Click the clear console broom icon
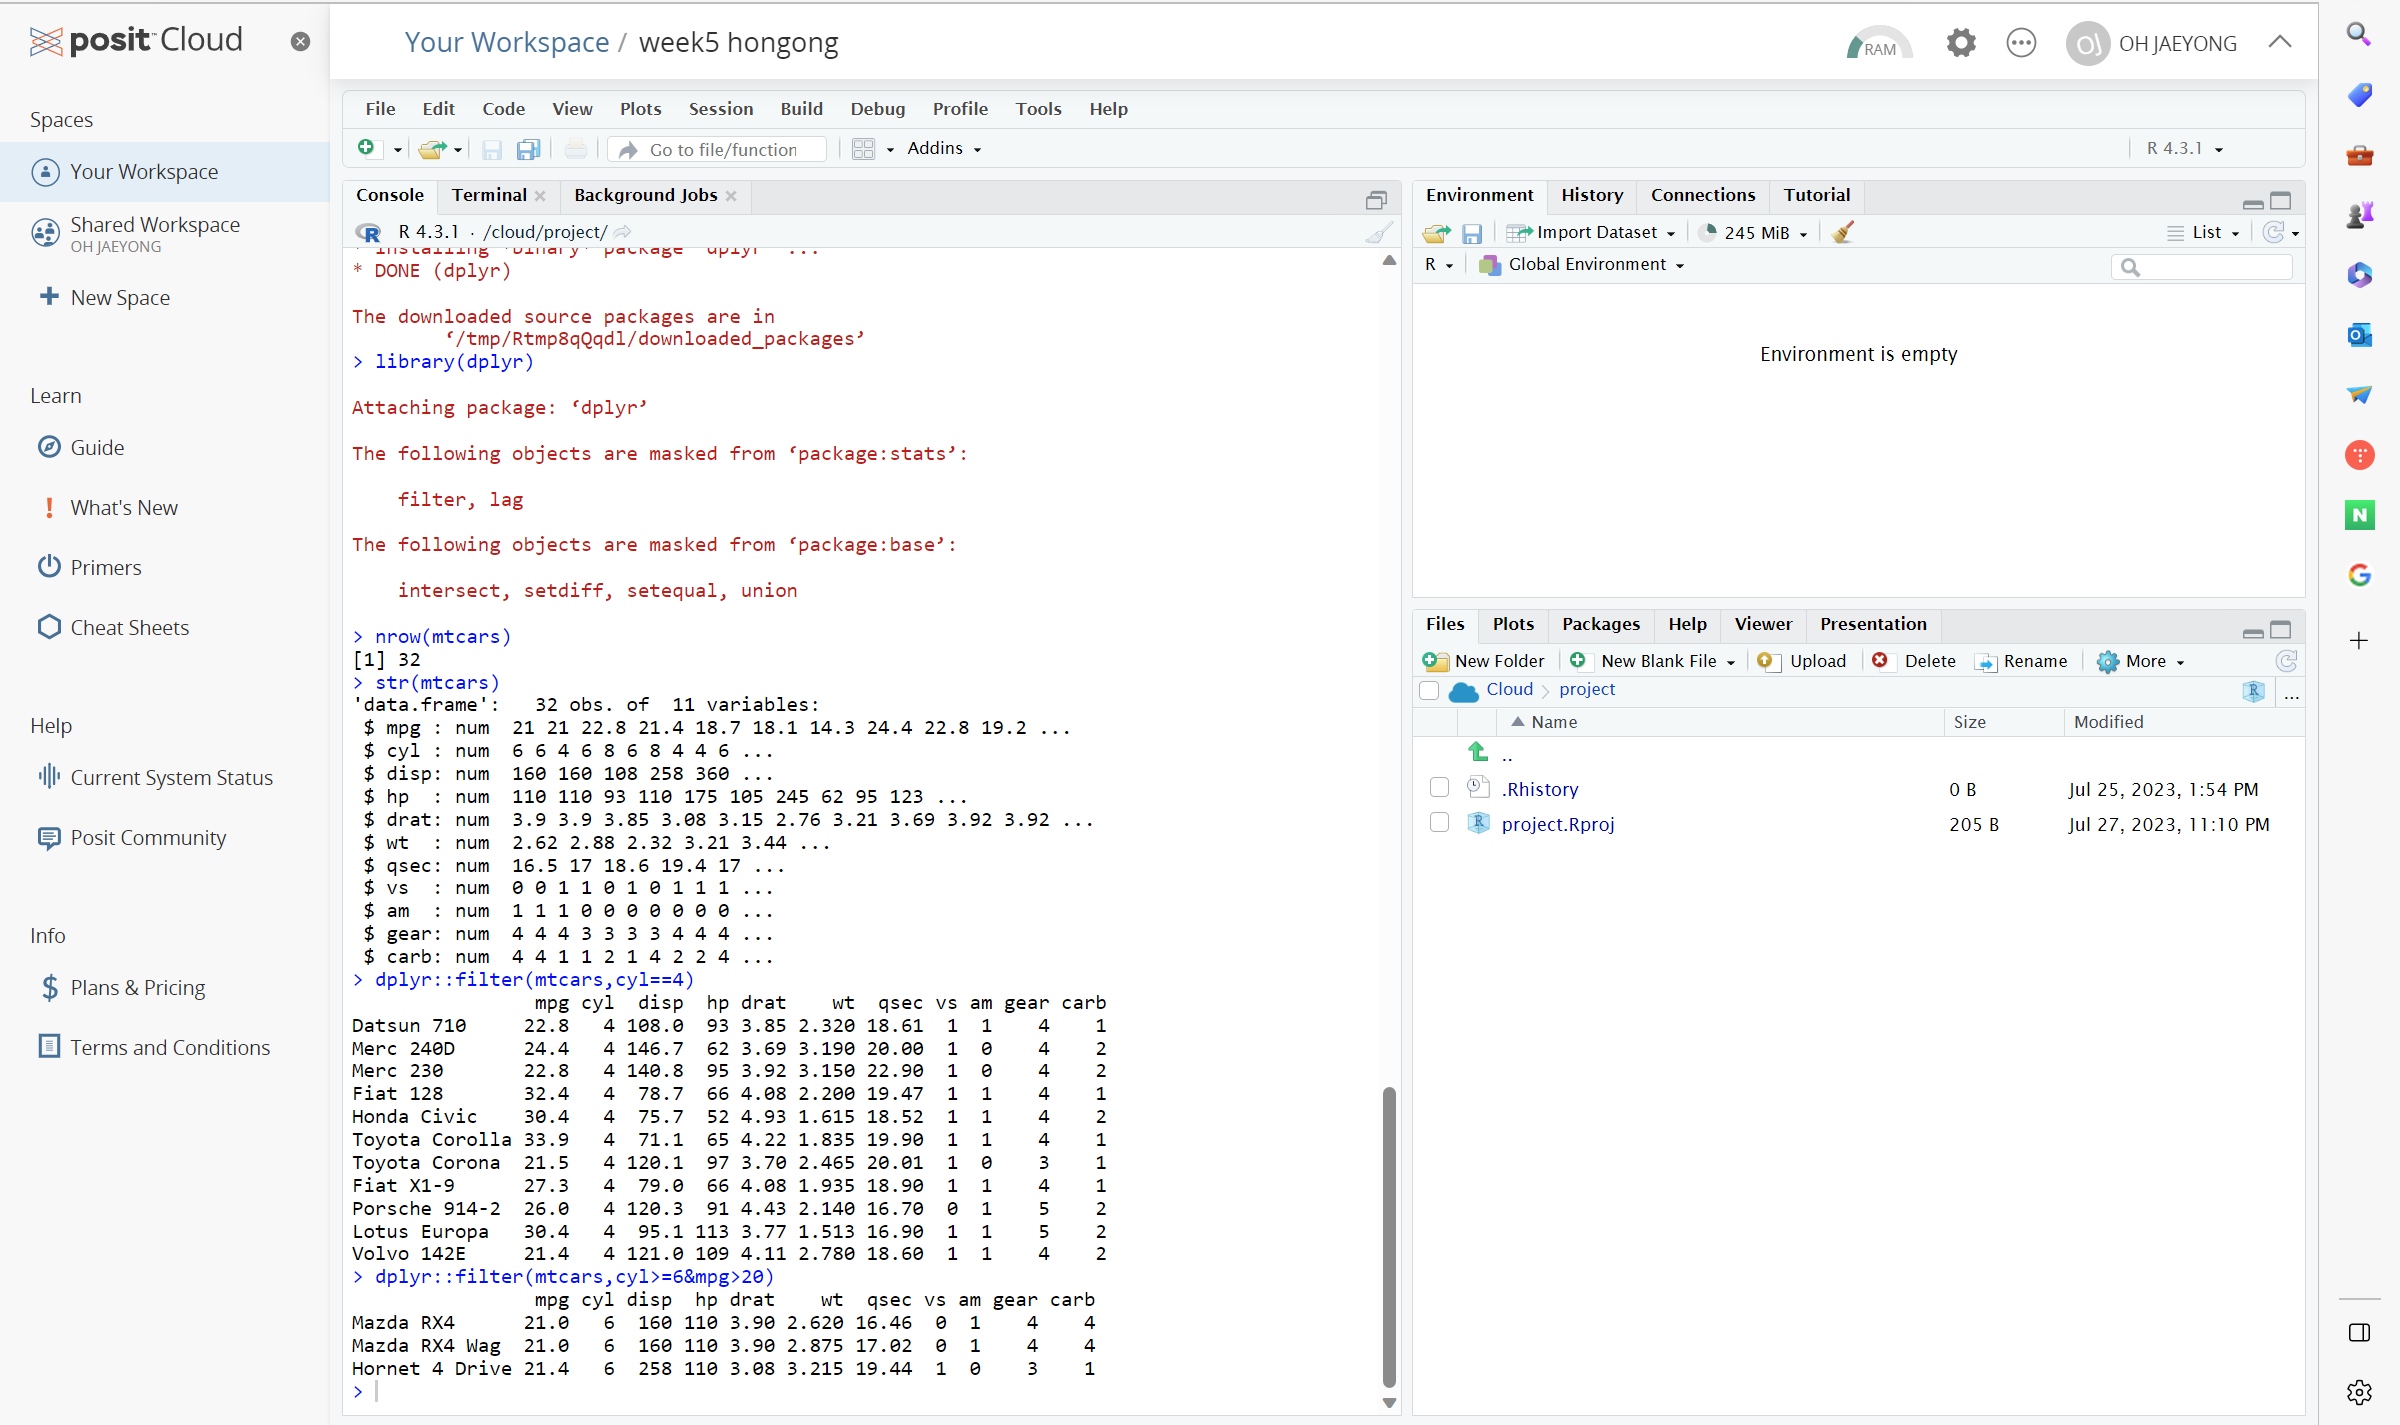This screenshot has height=1425, width=2400. [x=1379, y=232]
